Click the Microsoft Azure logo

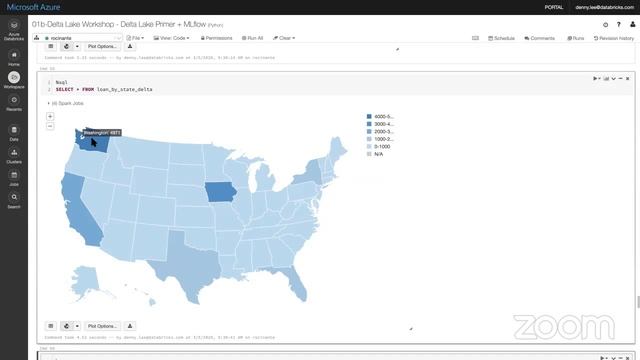[x=33, y=7]
